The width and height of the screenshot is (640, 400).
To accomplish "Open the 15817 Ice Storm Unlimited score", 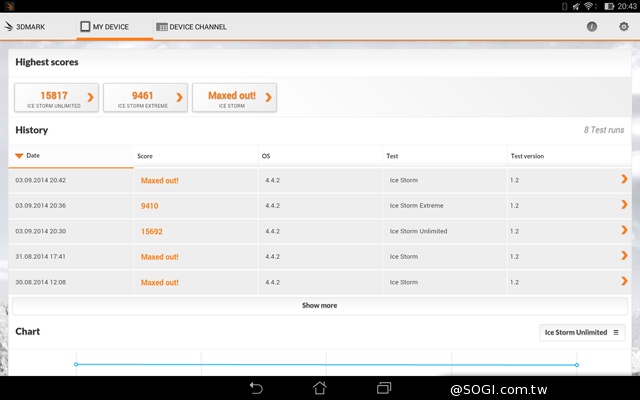I will pos(56,98).
